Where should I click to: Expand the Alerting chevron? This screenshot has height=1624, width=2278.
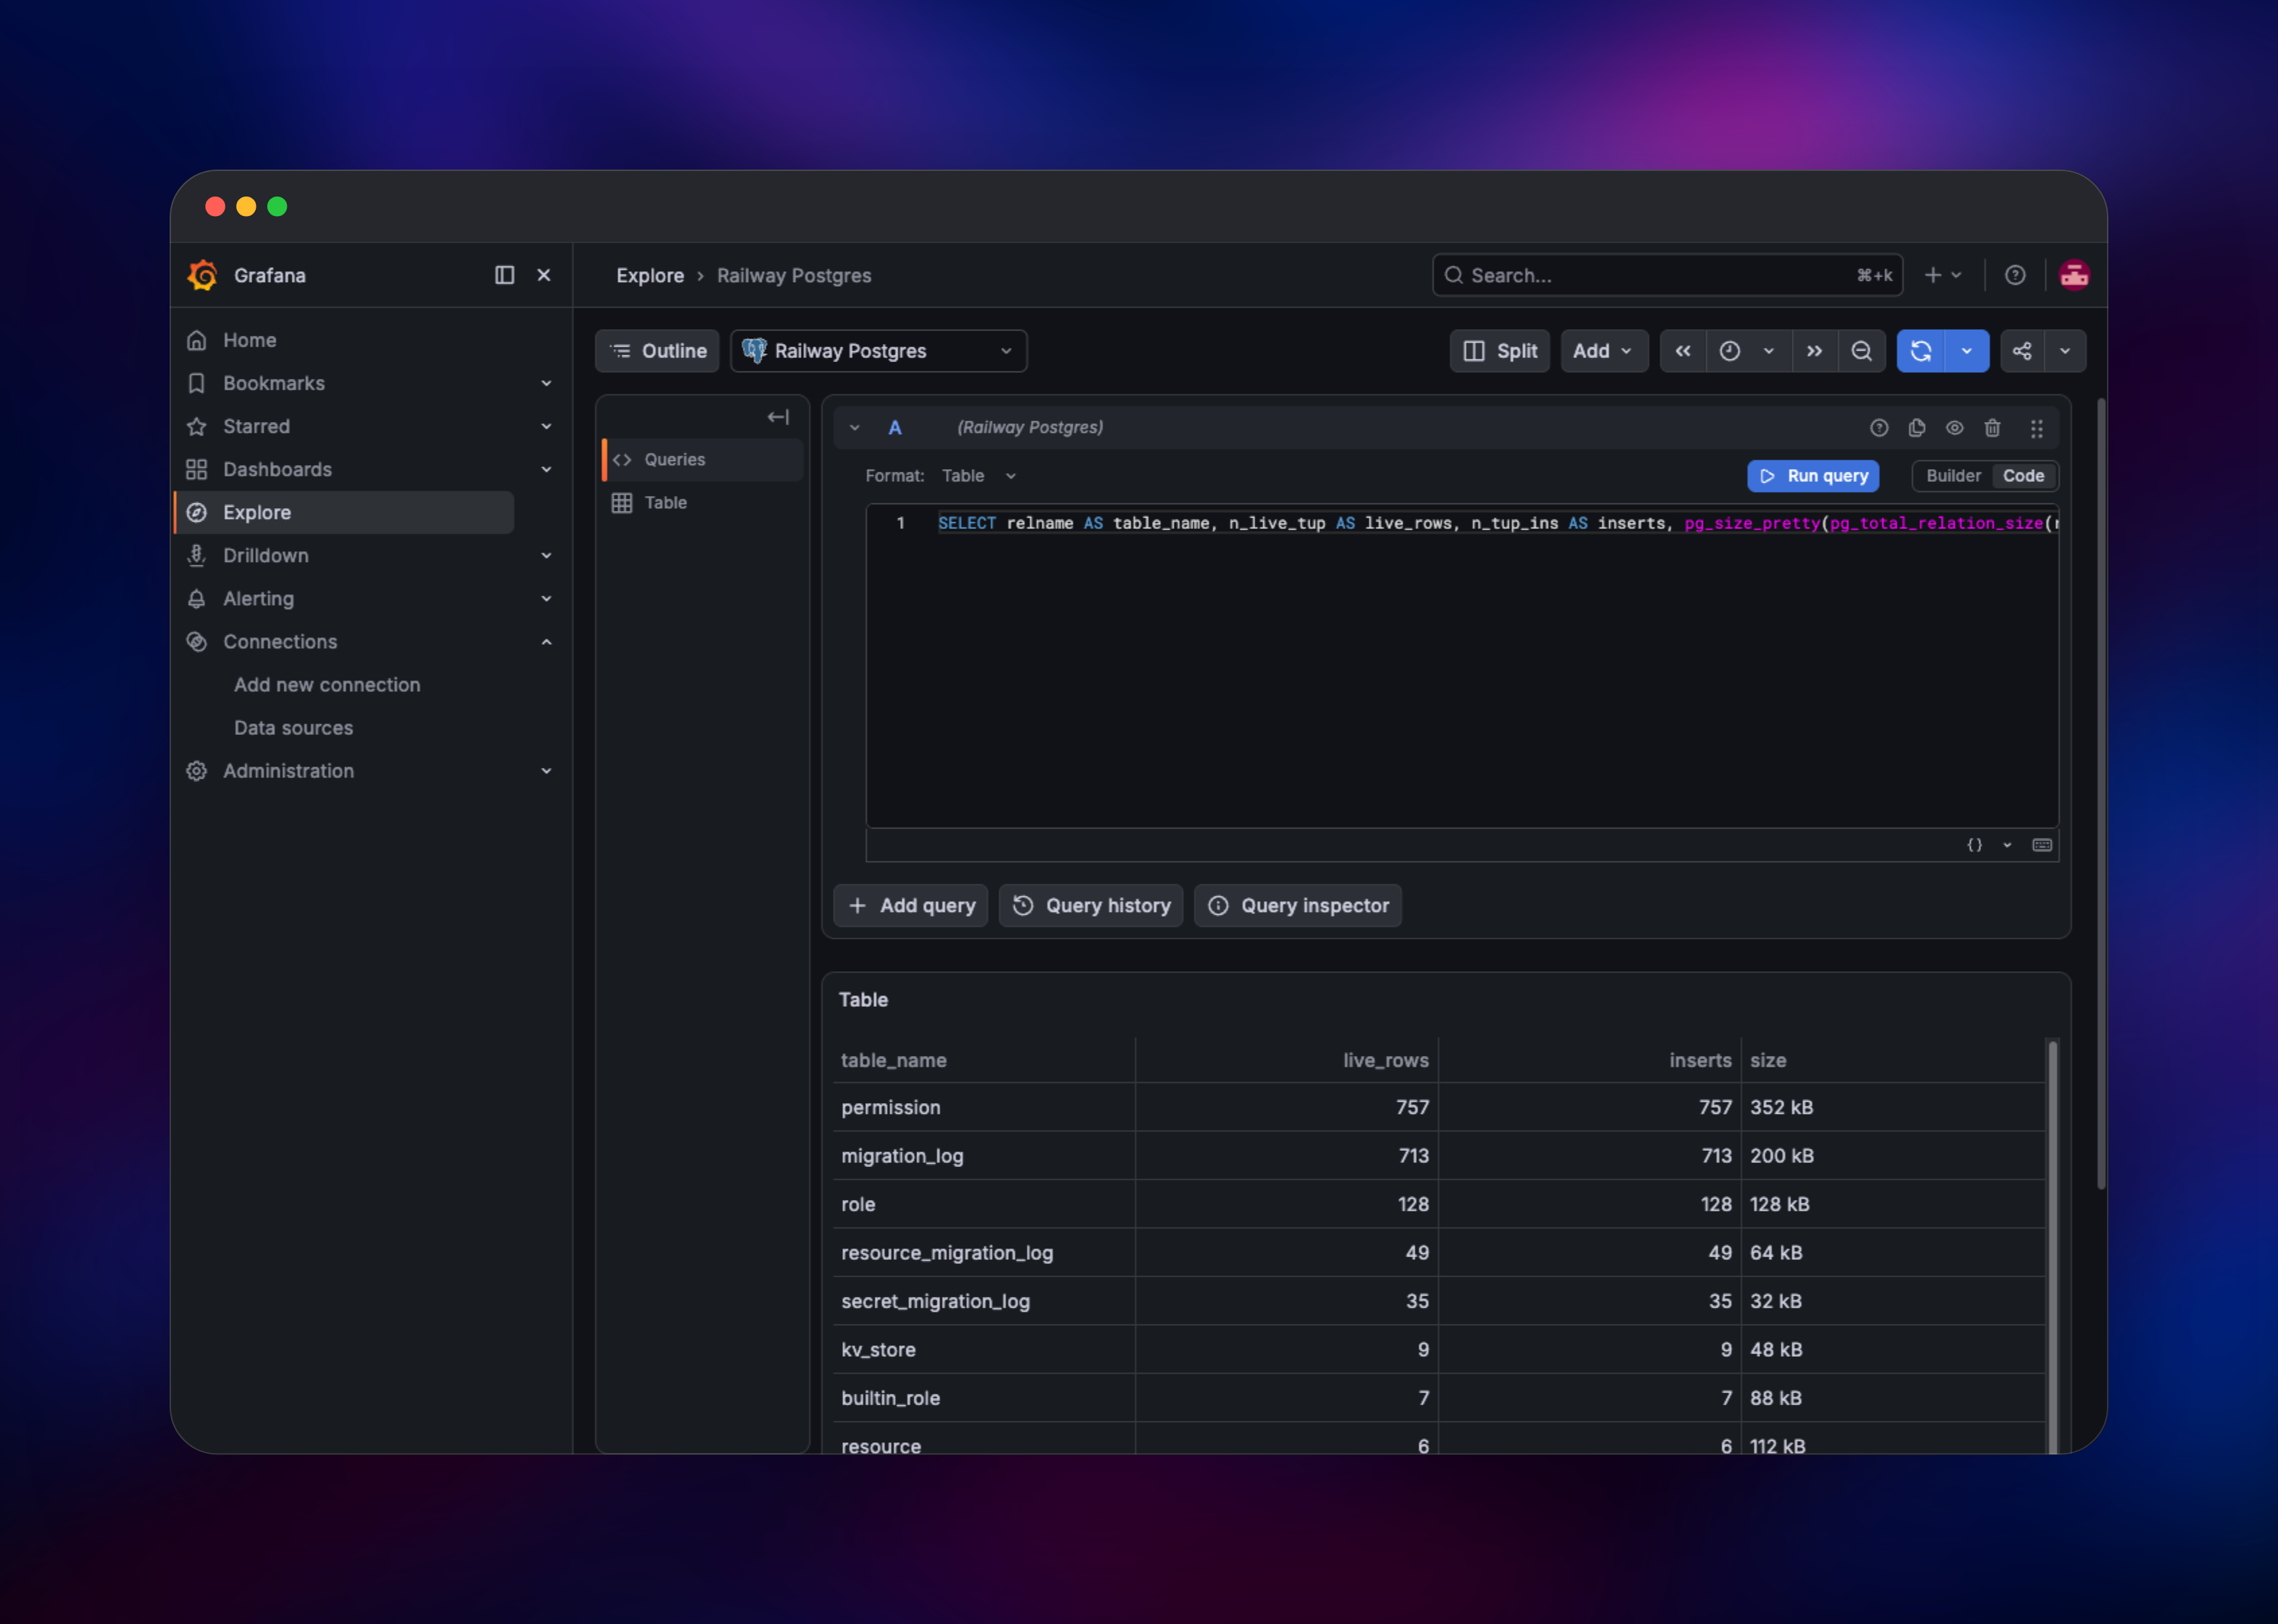[x=546, y=598]
